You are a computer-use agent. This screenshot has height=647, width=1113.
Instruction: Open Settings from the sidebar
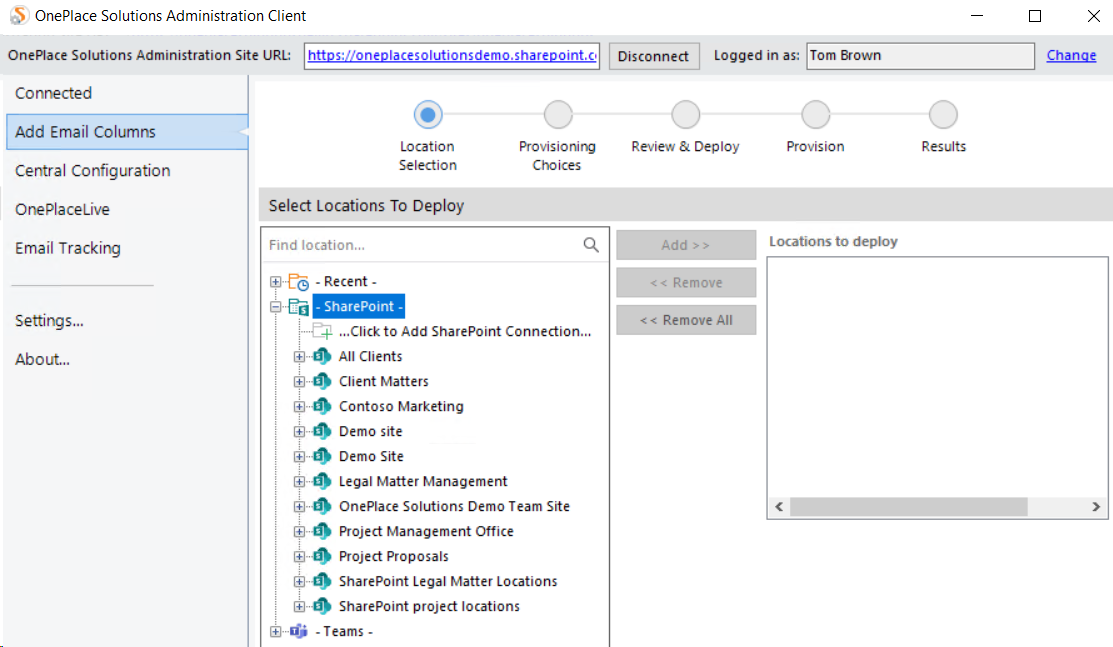point(49,320)
